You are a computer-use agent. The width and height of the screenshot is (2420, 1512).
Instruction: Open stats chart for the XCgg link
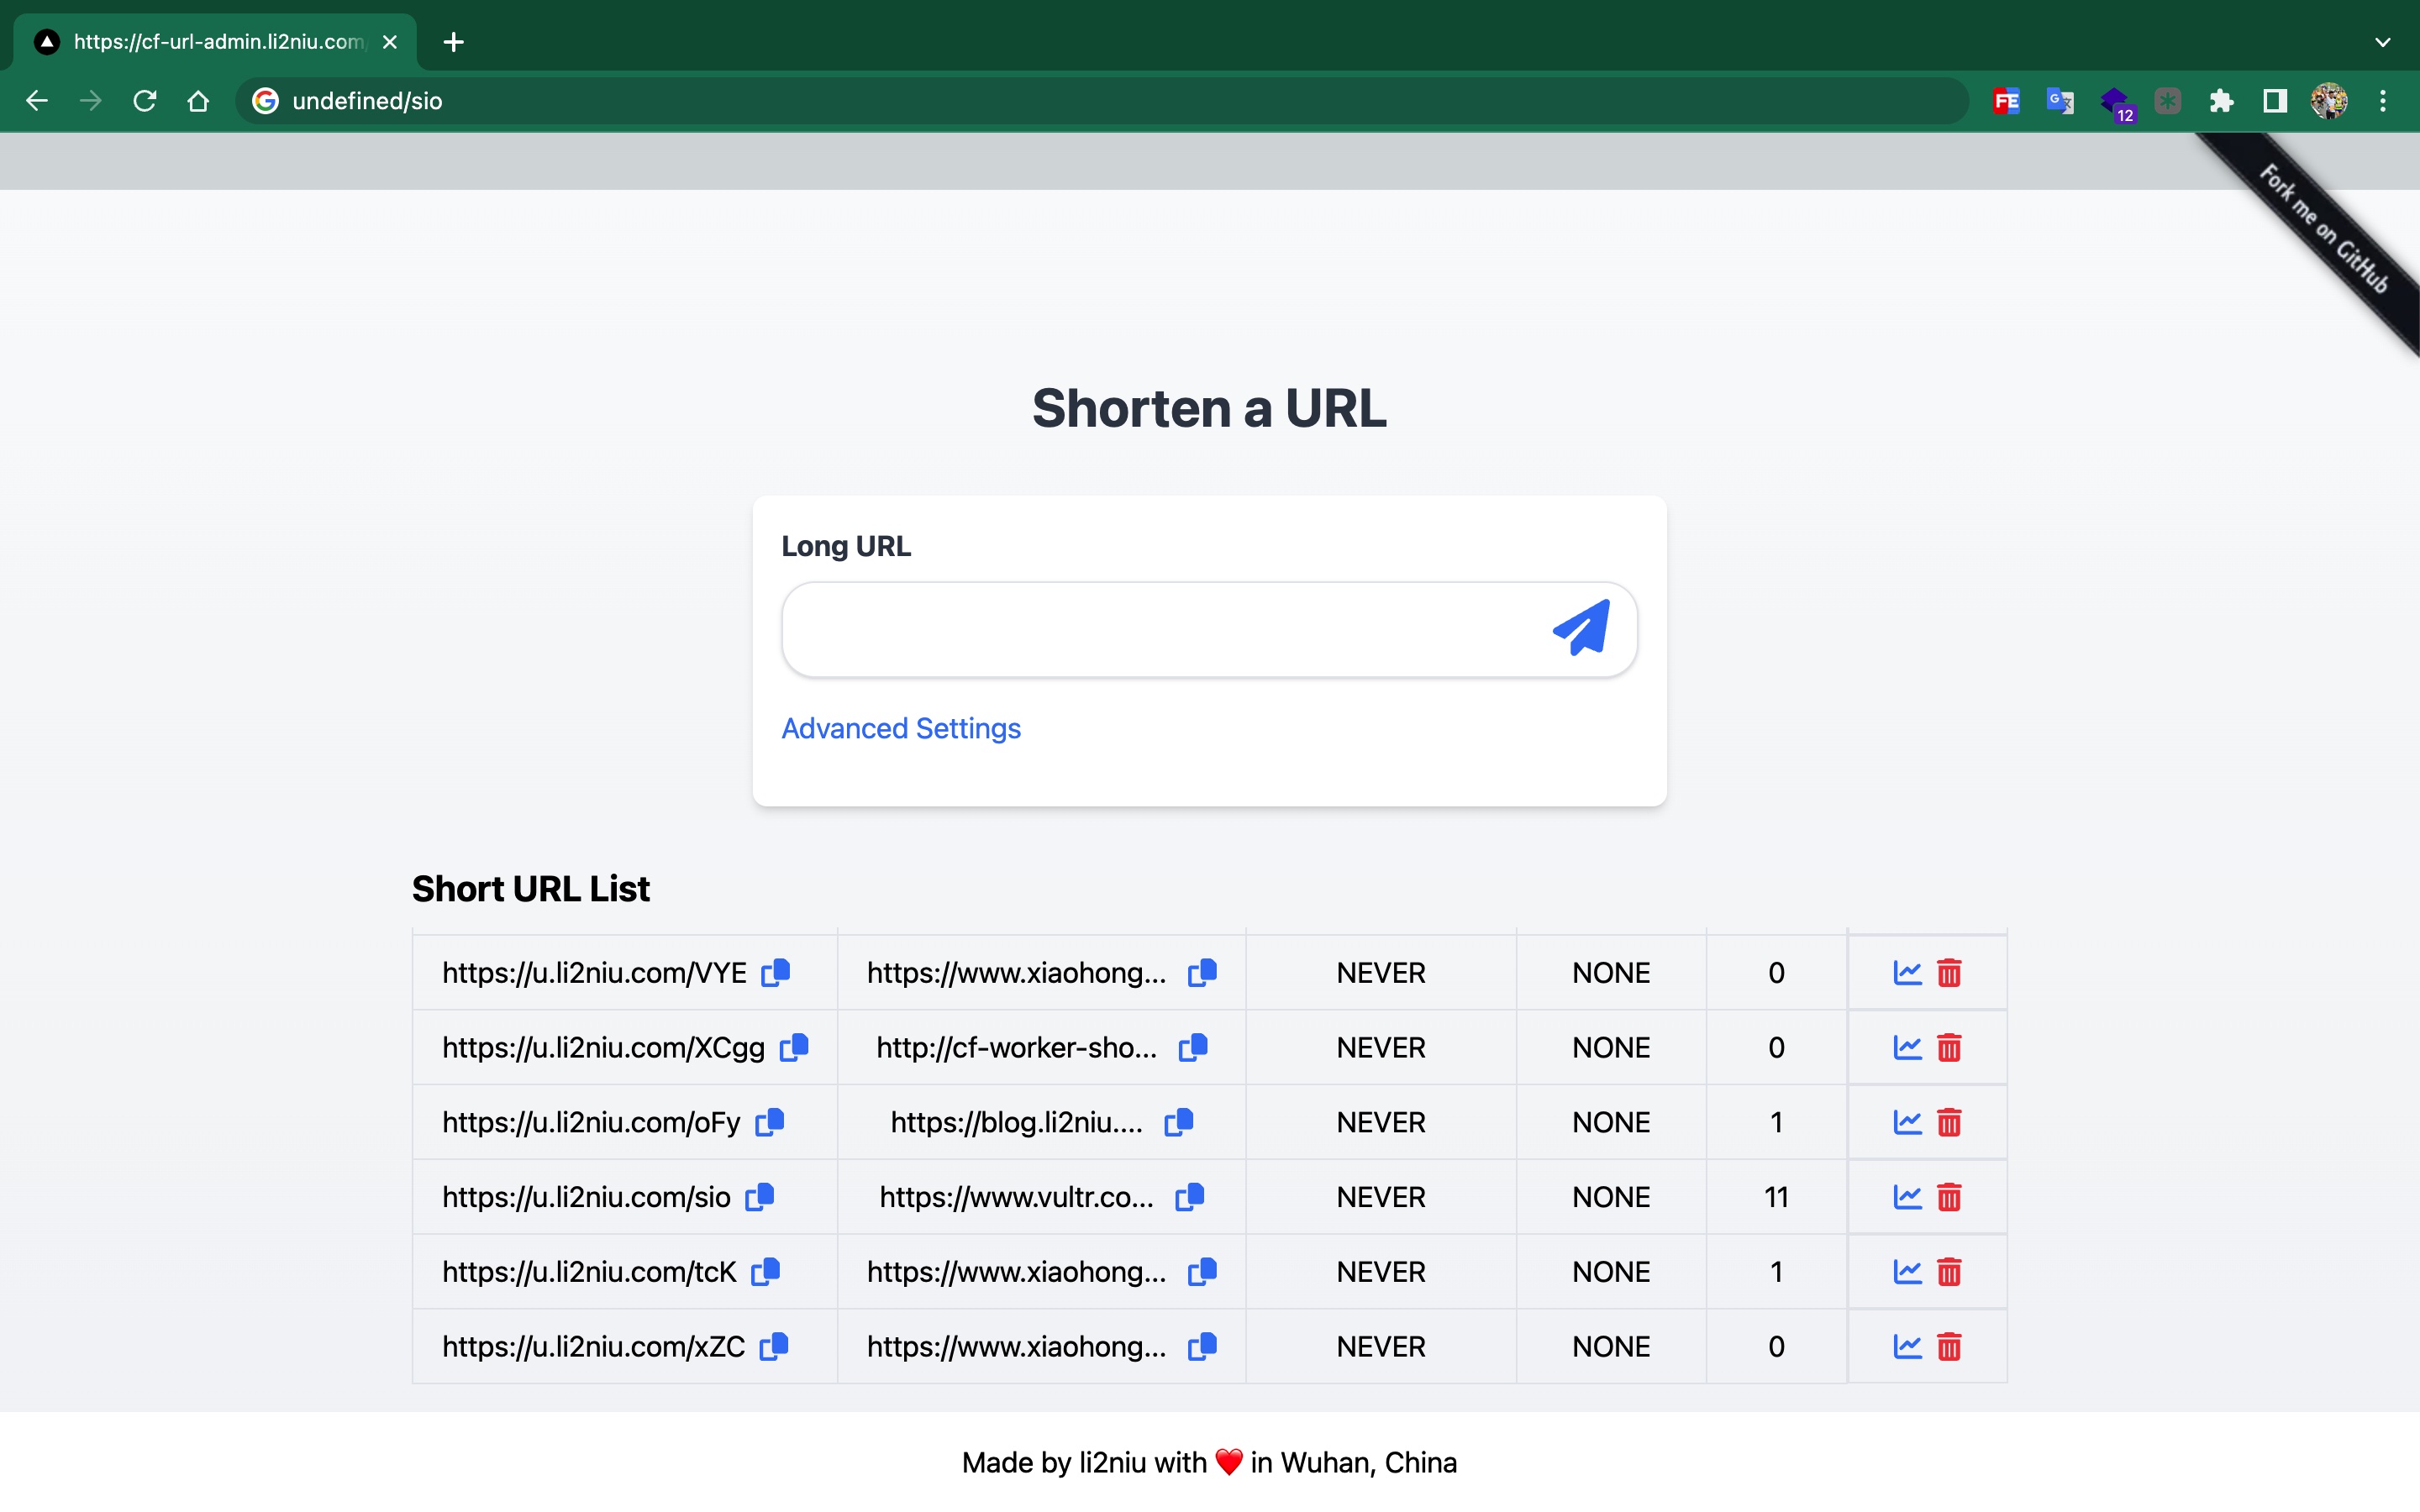pyautogui.click(x=1907, y=1047)
